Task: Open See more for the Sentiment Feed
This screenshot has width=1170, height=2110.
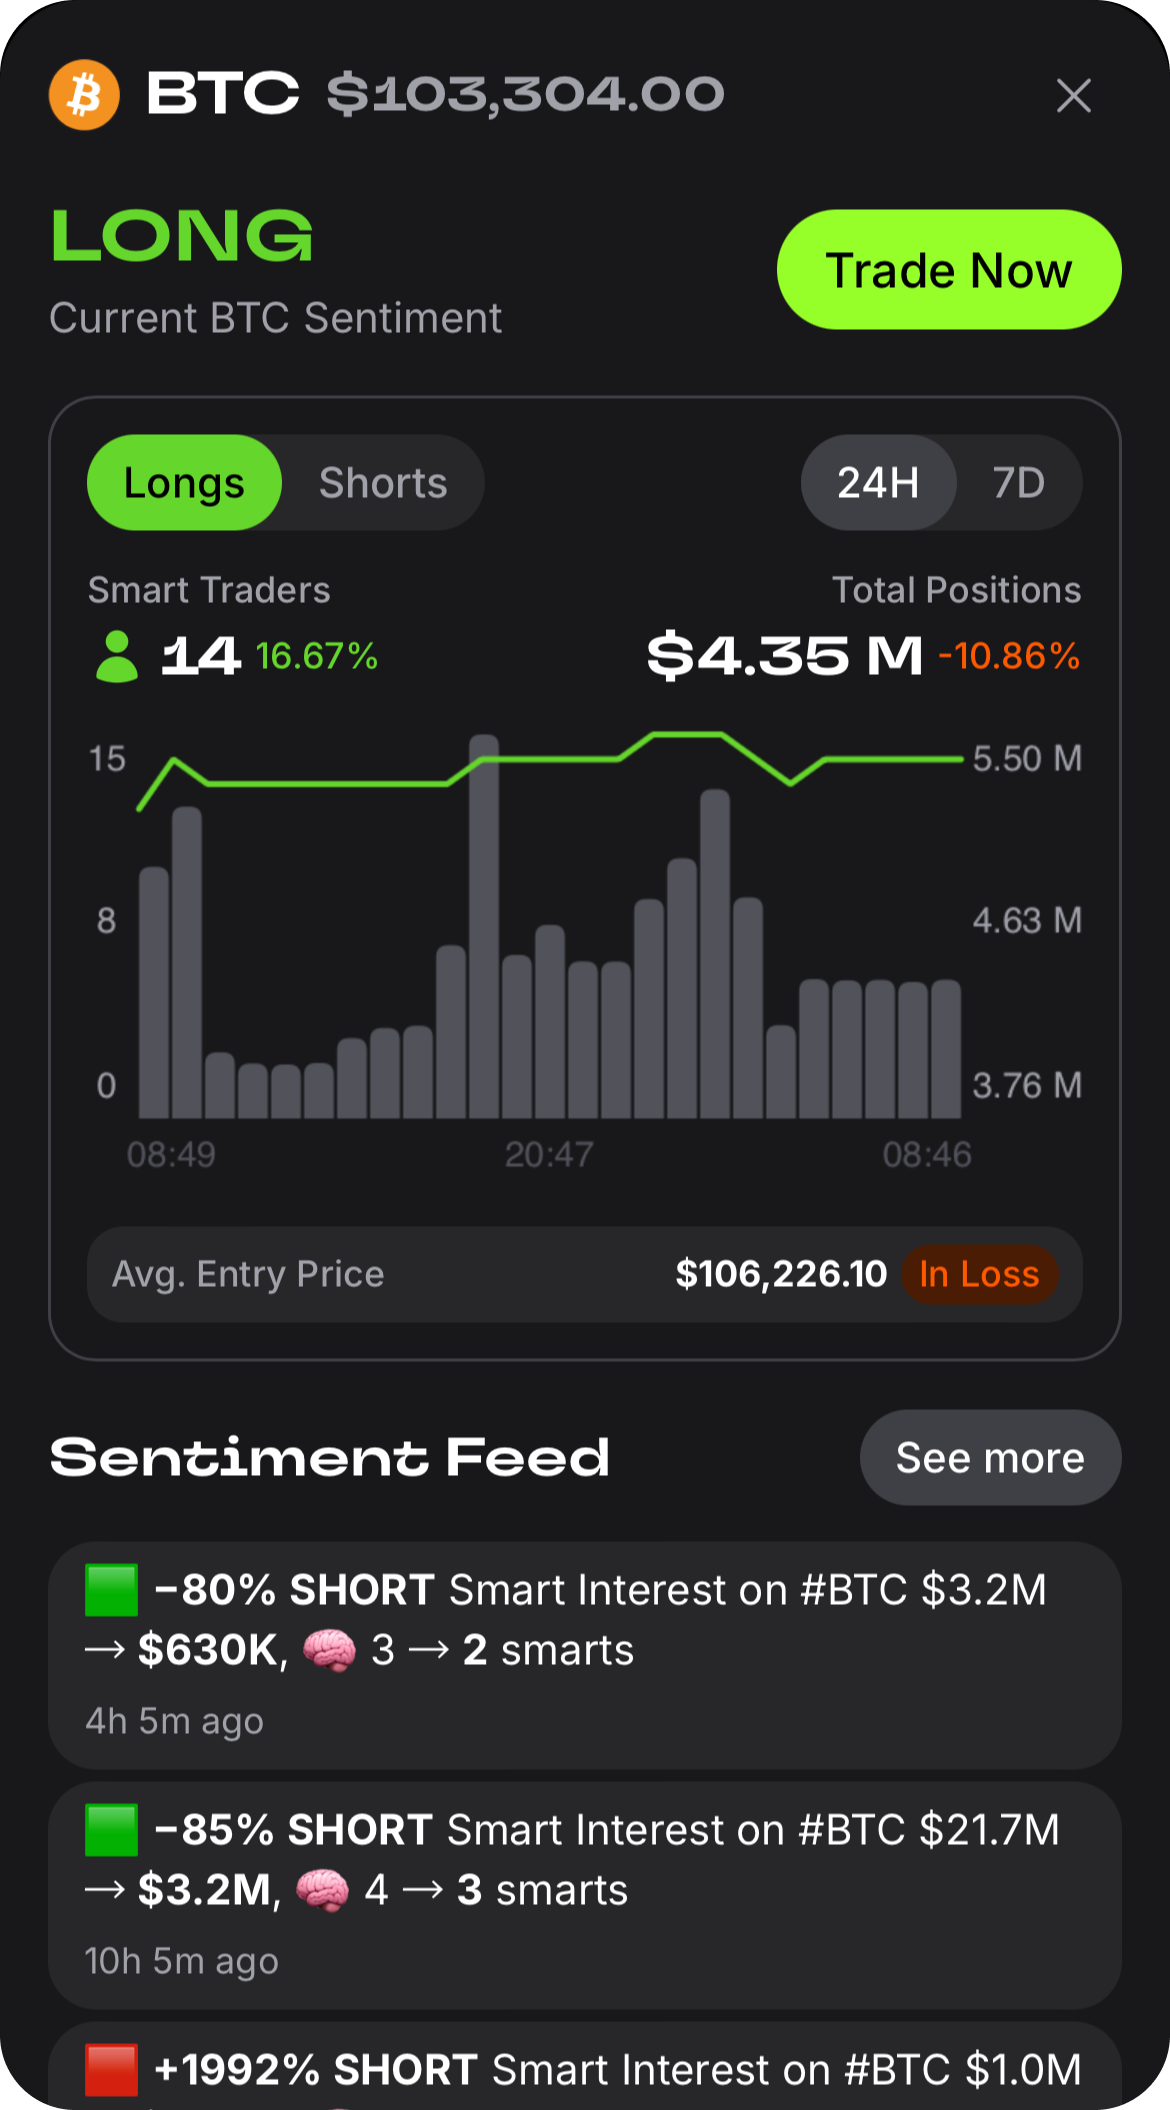Action: point(990,1458)
